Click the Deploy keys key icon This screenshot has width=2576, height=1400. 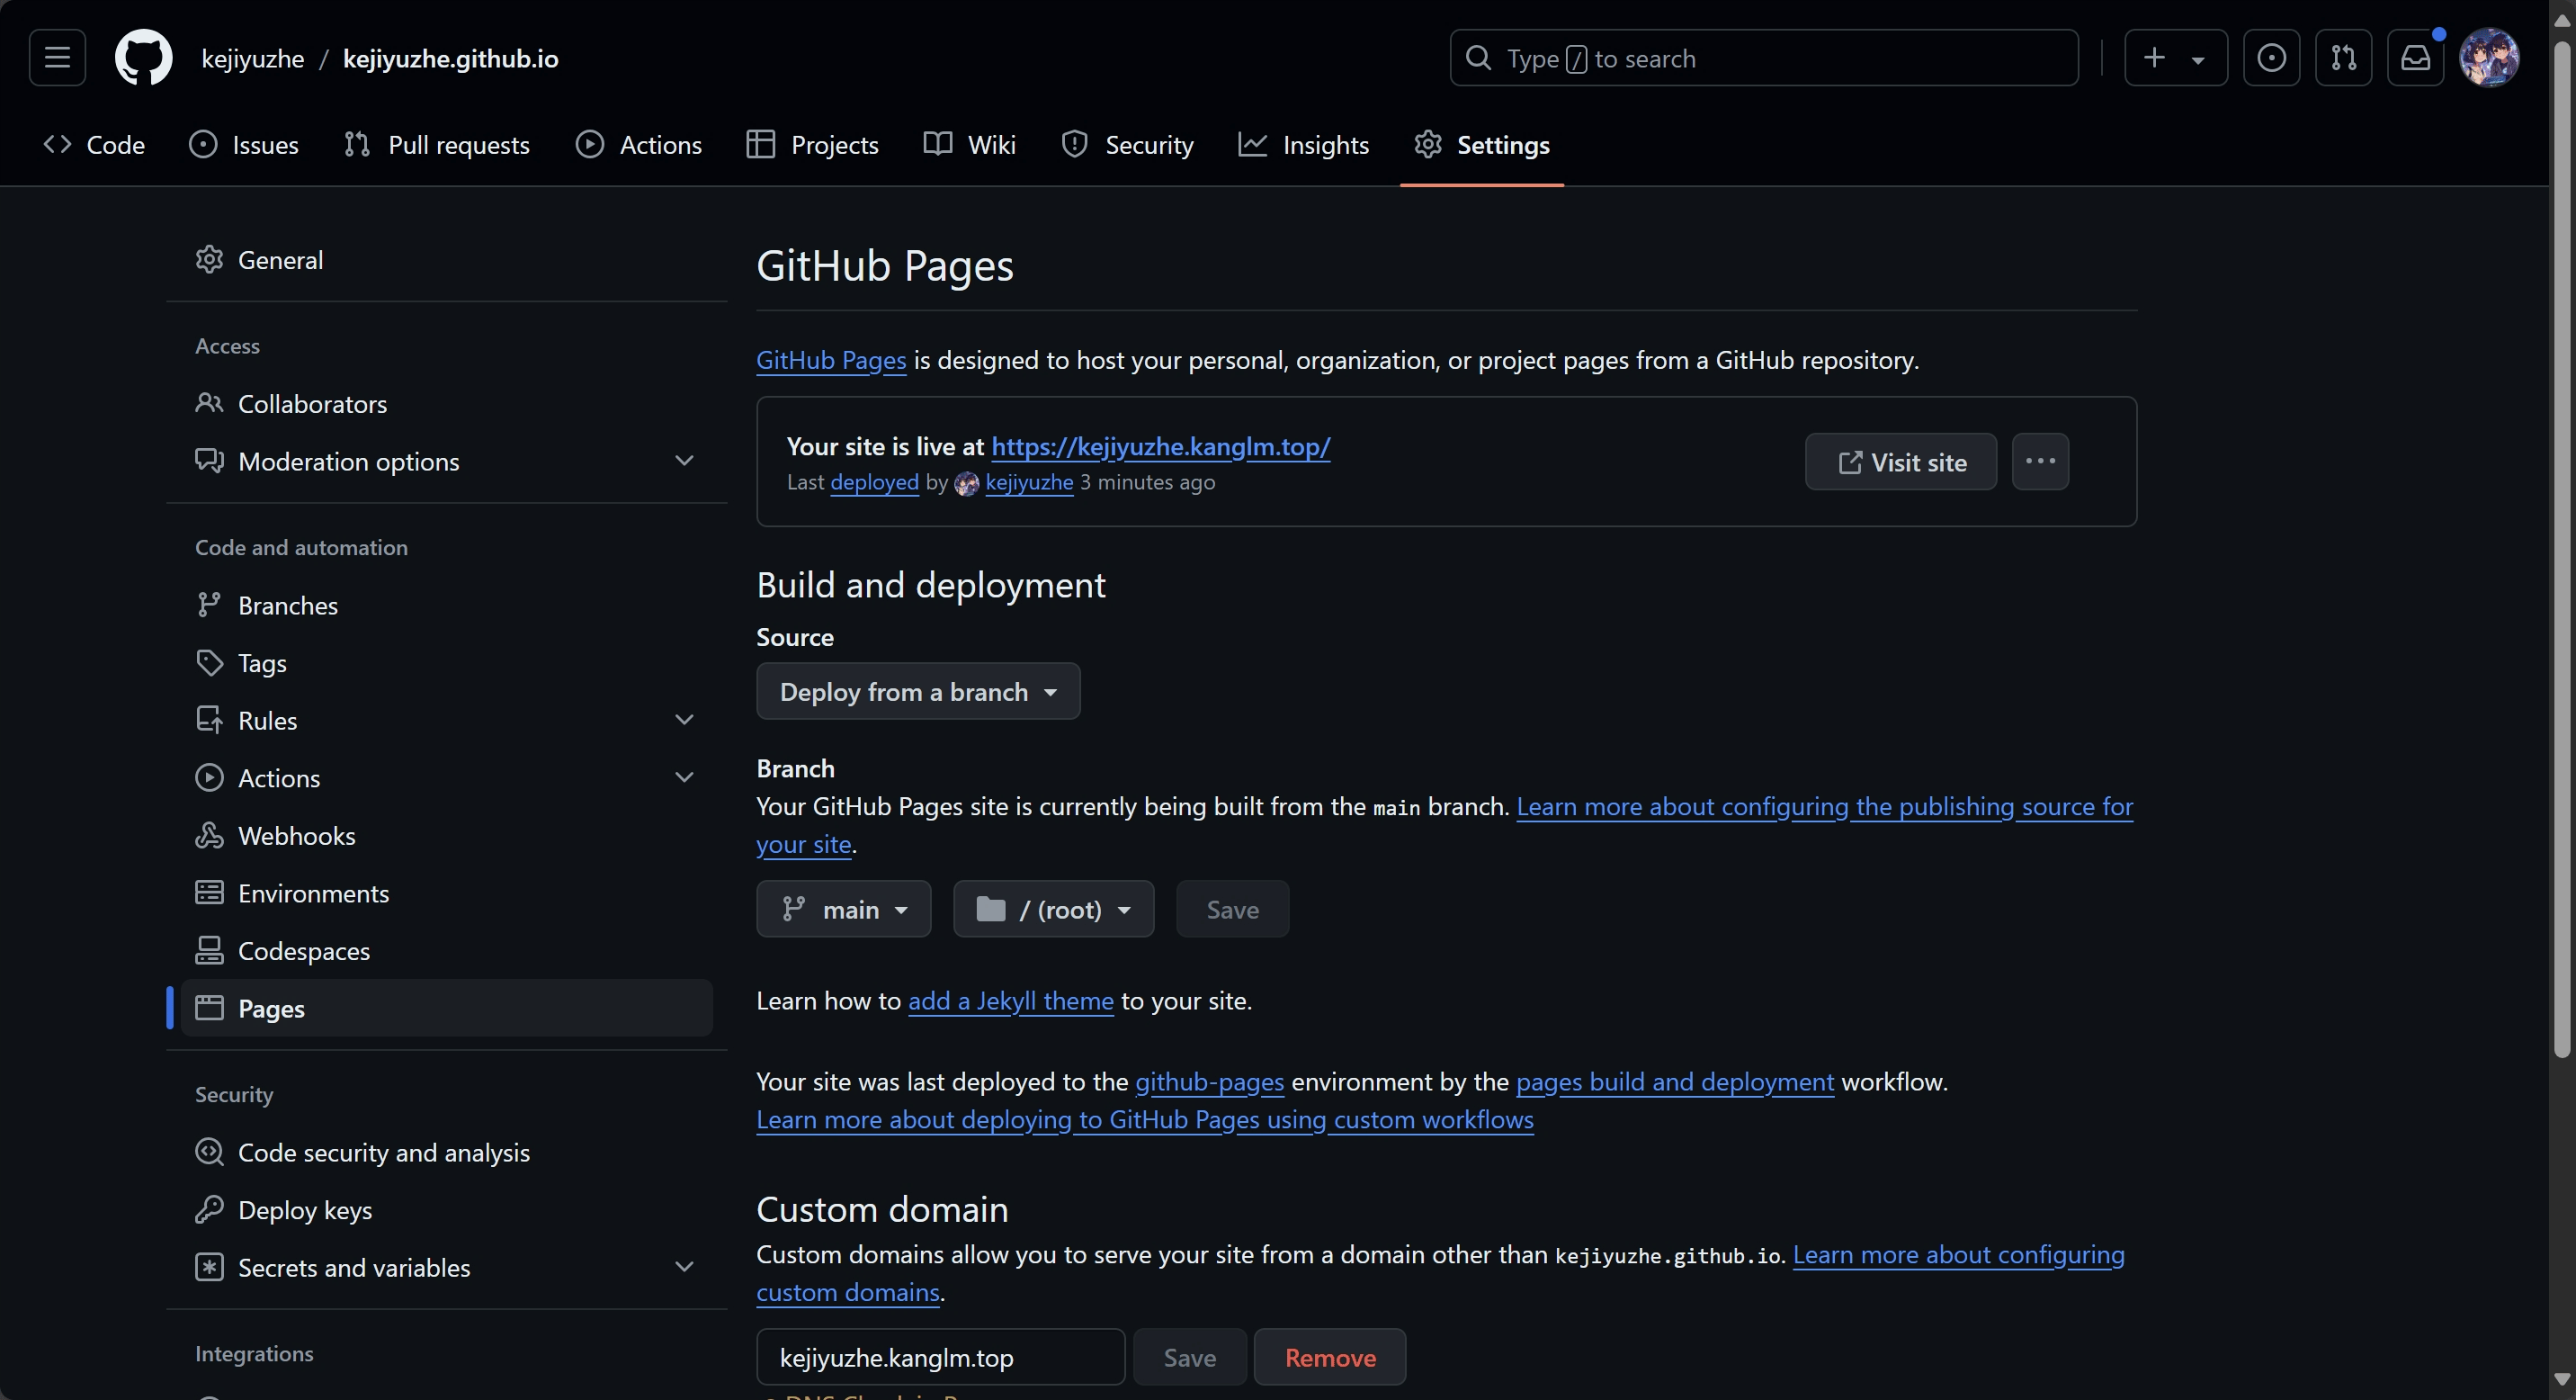pyautogui.click(x=209, y=1210)
